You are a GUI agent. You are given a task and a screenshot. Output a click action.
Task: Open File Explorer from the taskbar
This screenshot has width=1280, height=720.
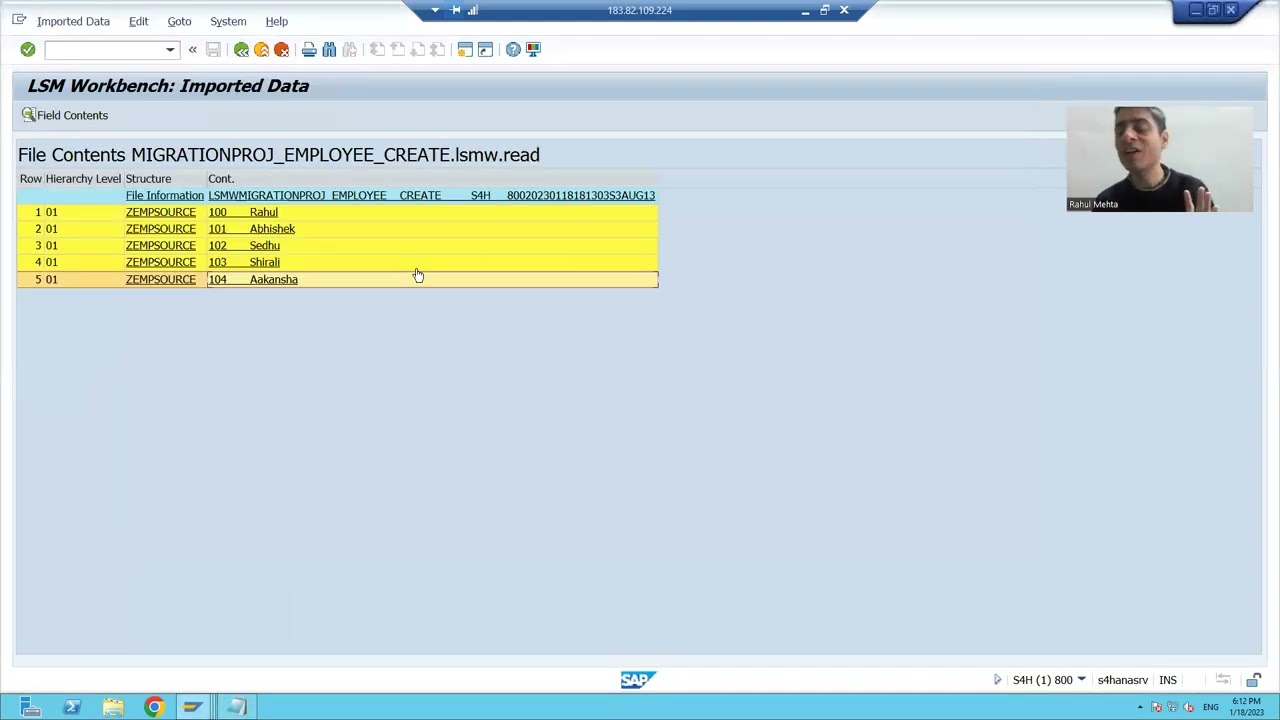(x=113, y=707)
